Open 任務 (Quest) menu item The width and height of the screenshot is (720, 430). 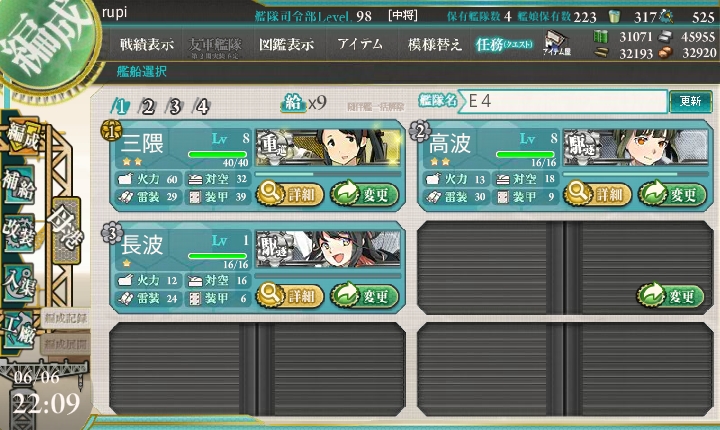pyautogui.click(x=504, y=44)
